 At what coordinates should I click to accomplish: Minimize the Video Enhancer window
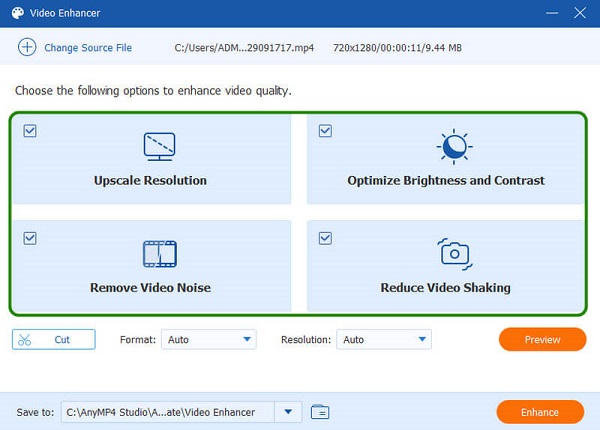tap(552, 13)
